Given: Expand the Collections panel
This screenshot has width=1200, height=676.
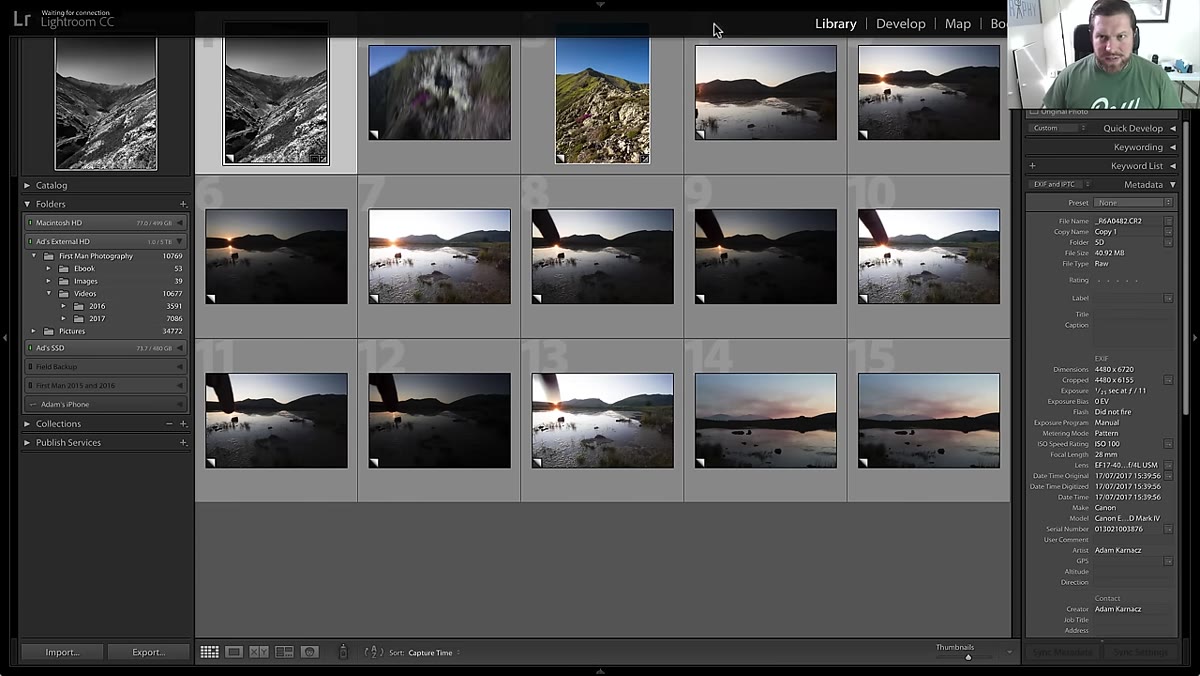Looking at the screenshot, I should coord(27,424).
